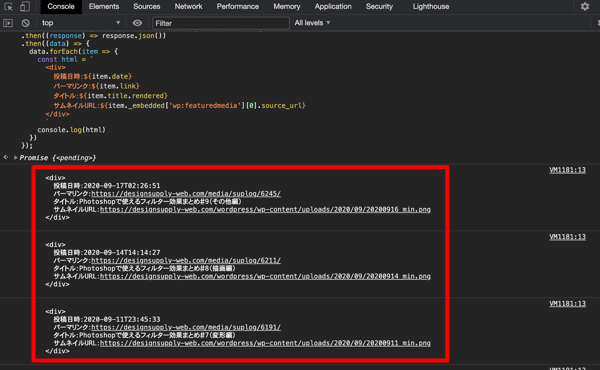Open permalink suplog/6211/

(186, 261)
